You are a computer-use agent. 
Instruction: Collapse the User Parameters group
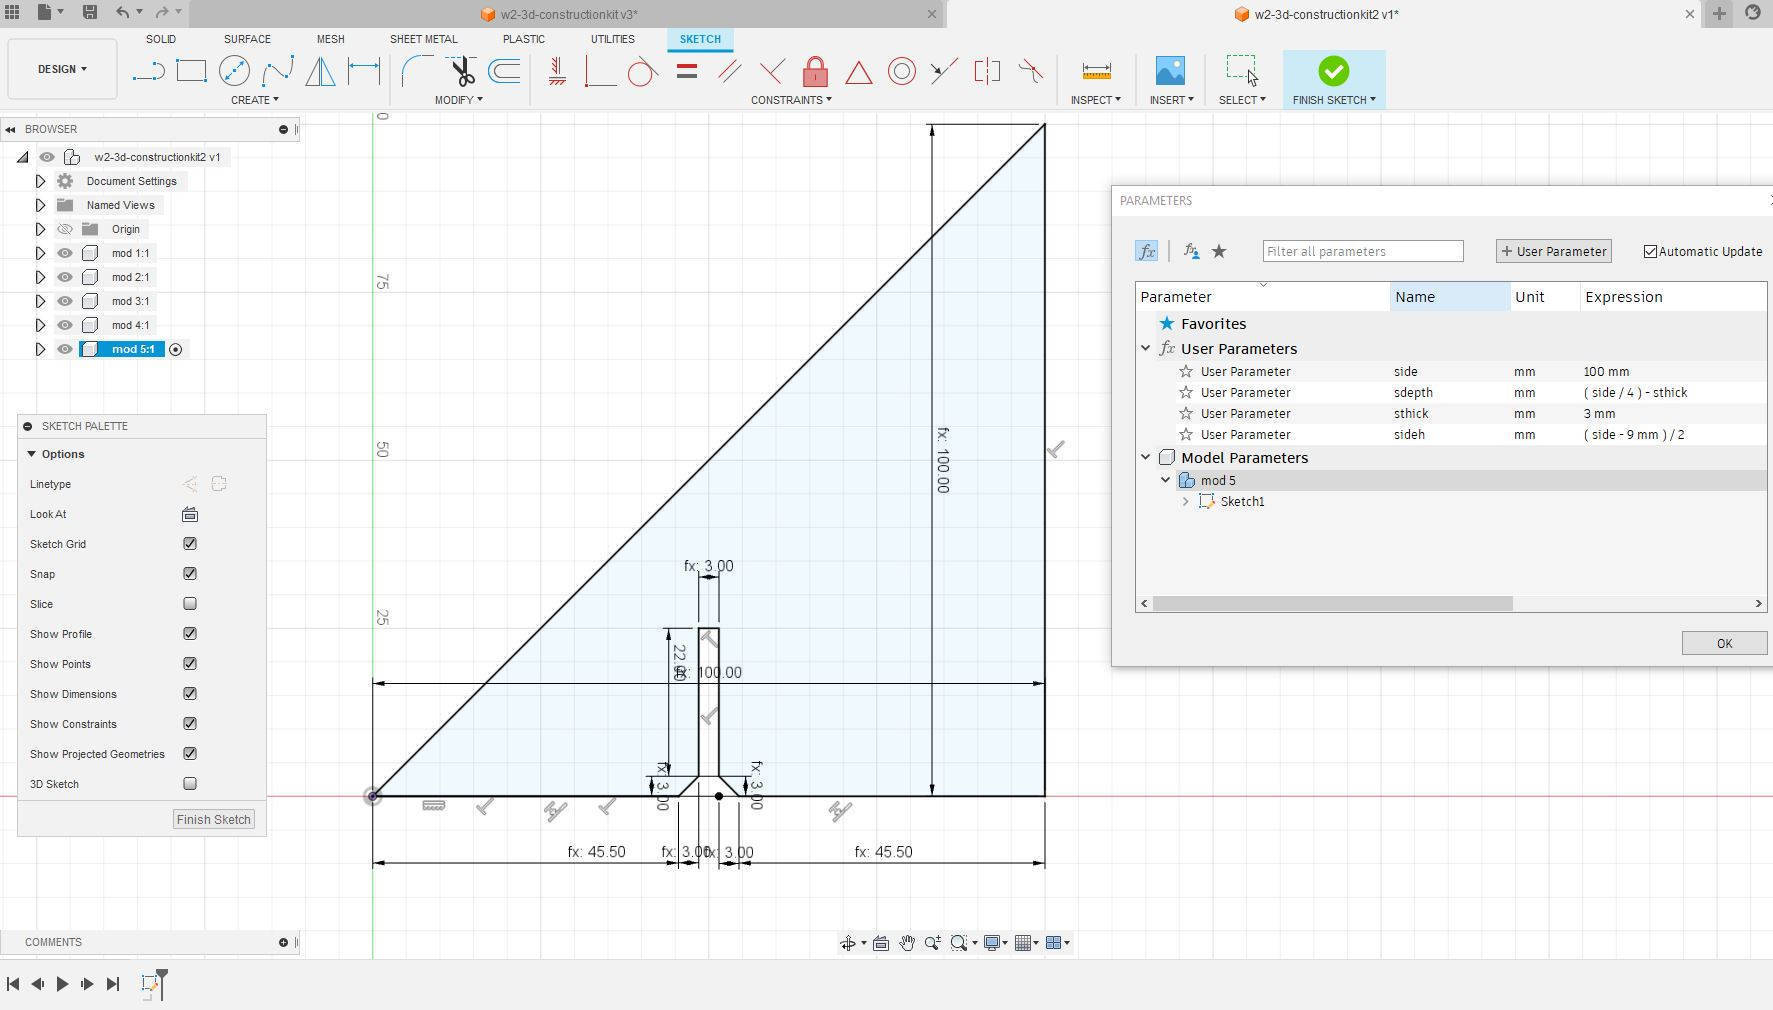coord(1146,348)
